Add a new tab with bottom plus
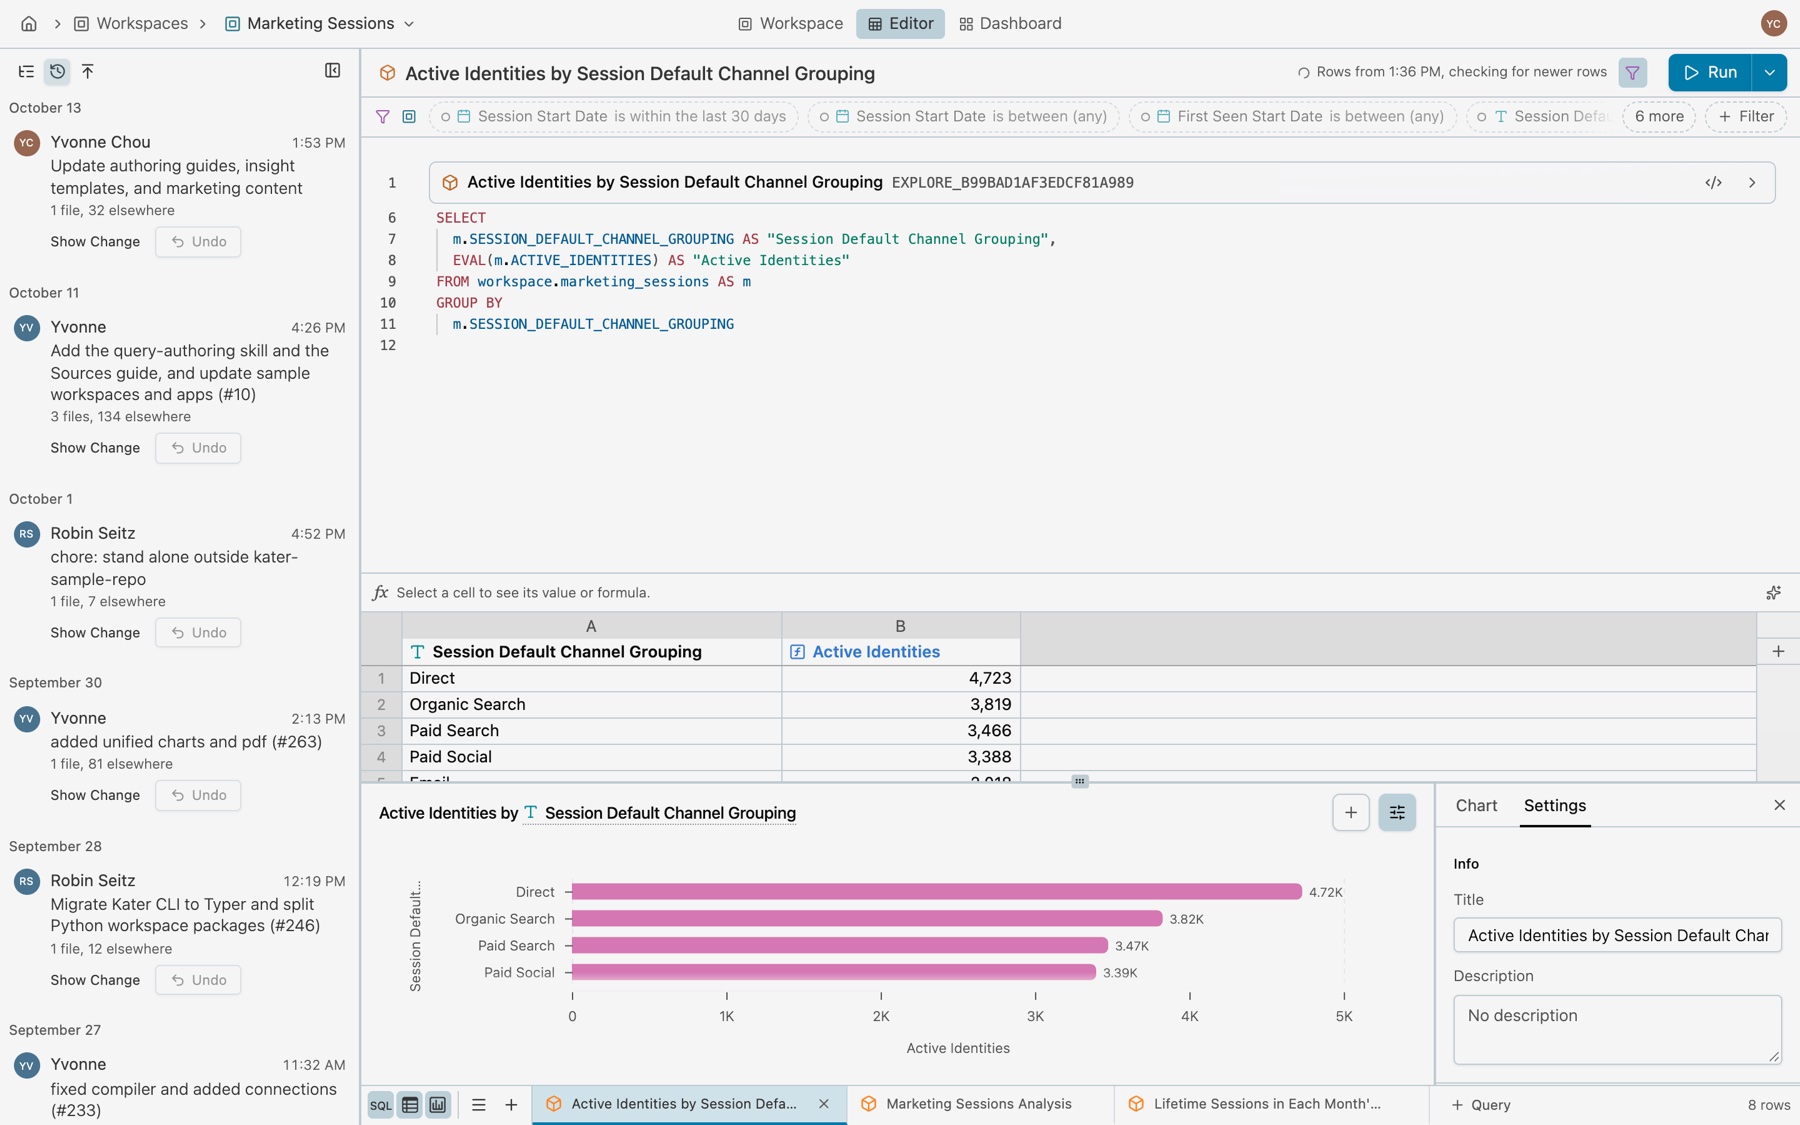Image resolution: width=1800 pixels, height=1125 pixels. pyautogui.click(x=511, y=1104)
